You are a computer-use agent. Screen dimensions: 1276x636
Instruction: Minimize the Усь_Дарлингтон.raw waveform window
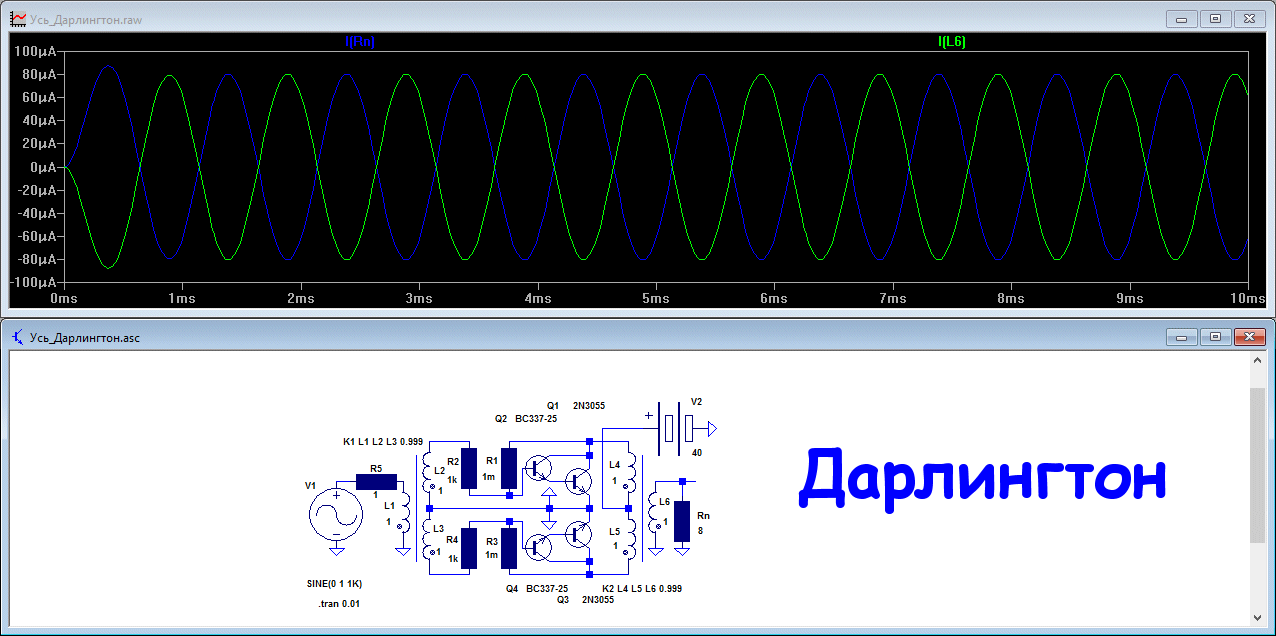pos(1182,18)
